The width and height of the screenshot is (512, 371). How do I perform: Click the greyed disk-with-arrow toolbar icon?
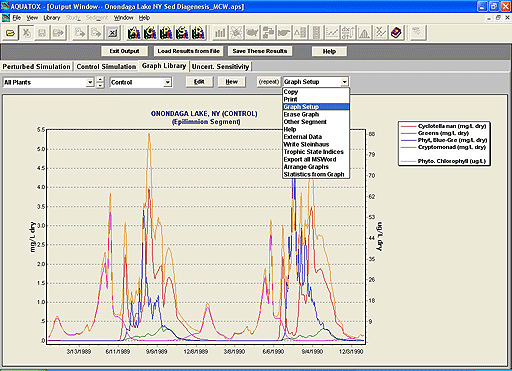58,33
